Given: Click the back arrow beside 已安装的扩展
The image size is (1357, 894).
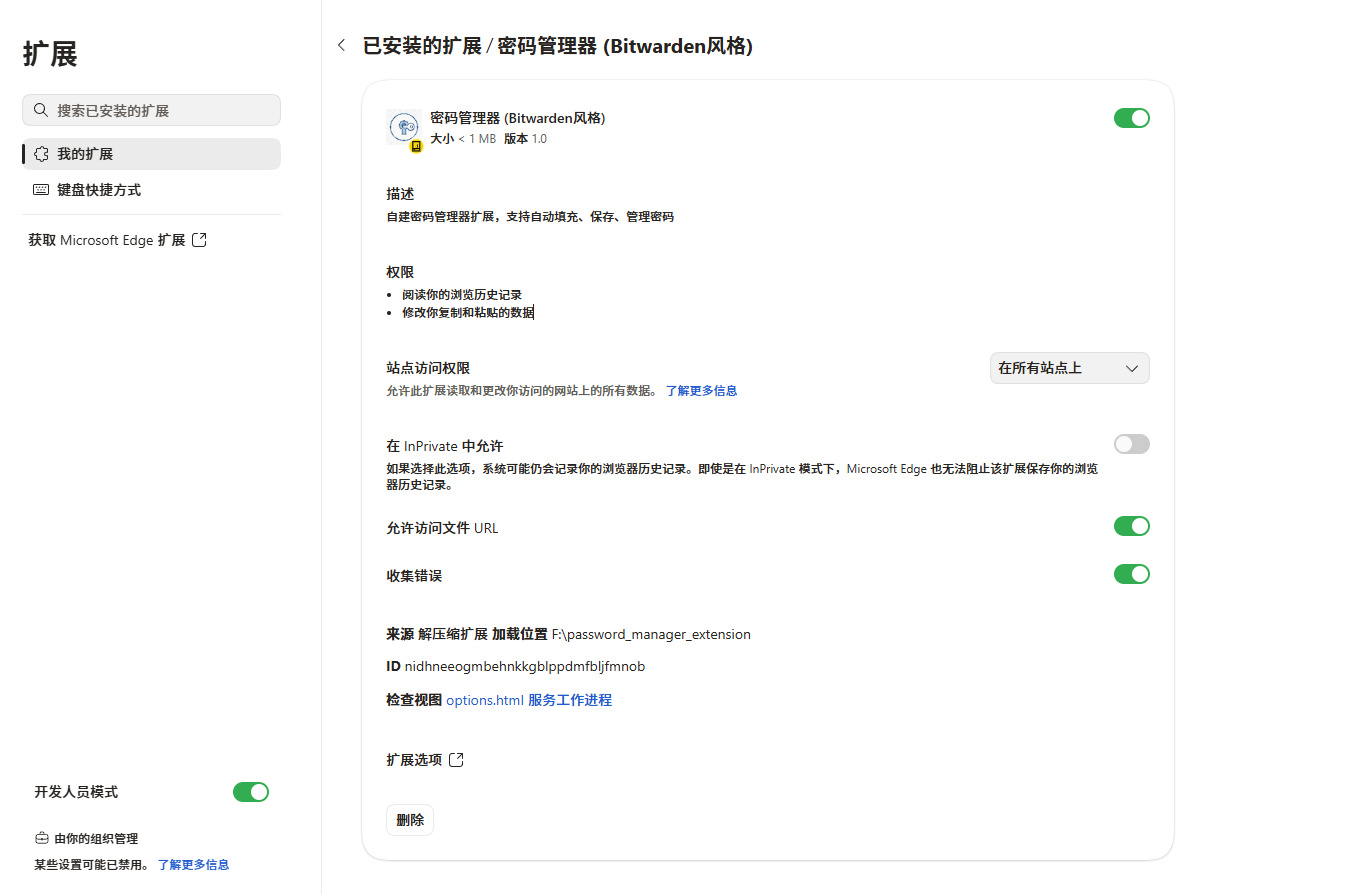Looking at the screenshot, I should (342, 45).
